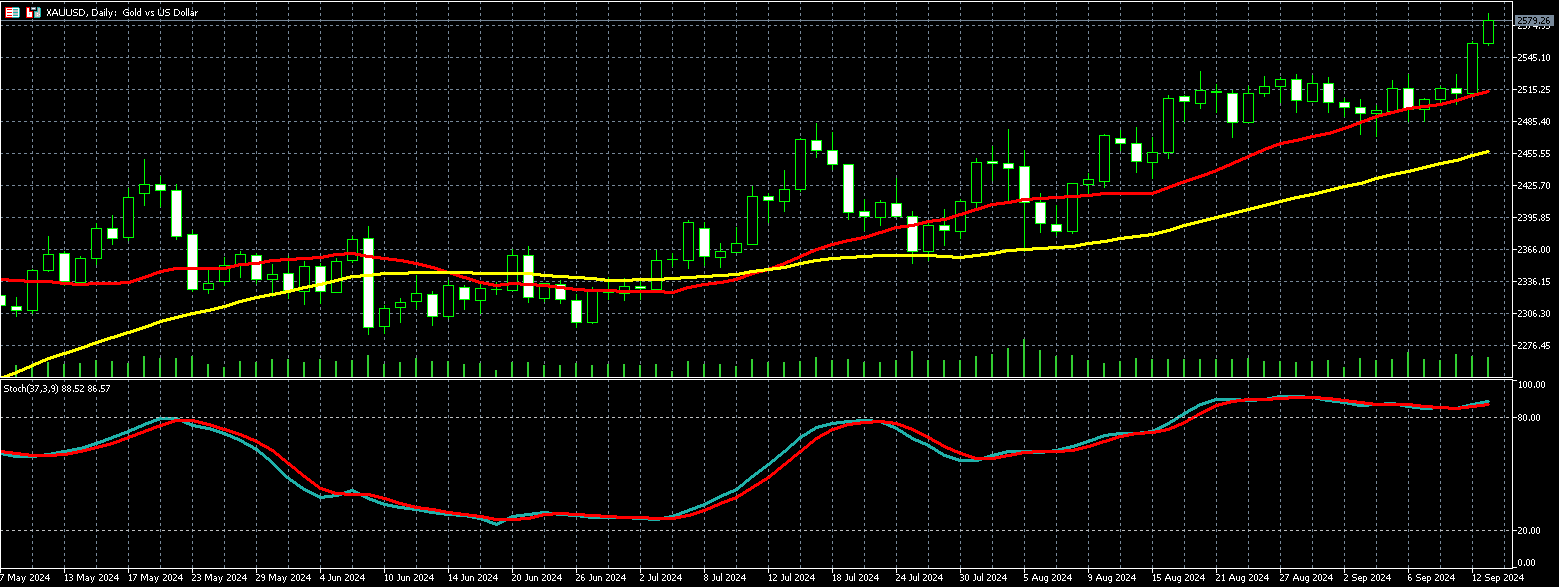Select the 2 Jul 2024 date marker
Image resolution: width=1559 pixels, height=587 pixels.
(x=661, y=578)
